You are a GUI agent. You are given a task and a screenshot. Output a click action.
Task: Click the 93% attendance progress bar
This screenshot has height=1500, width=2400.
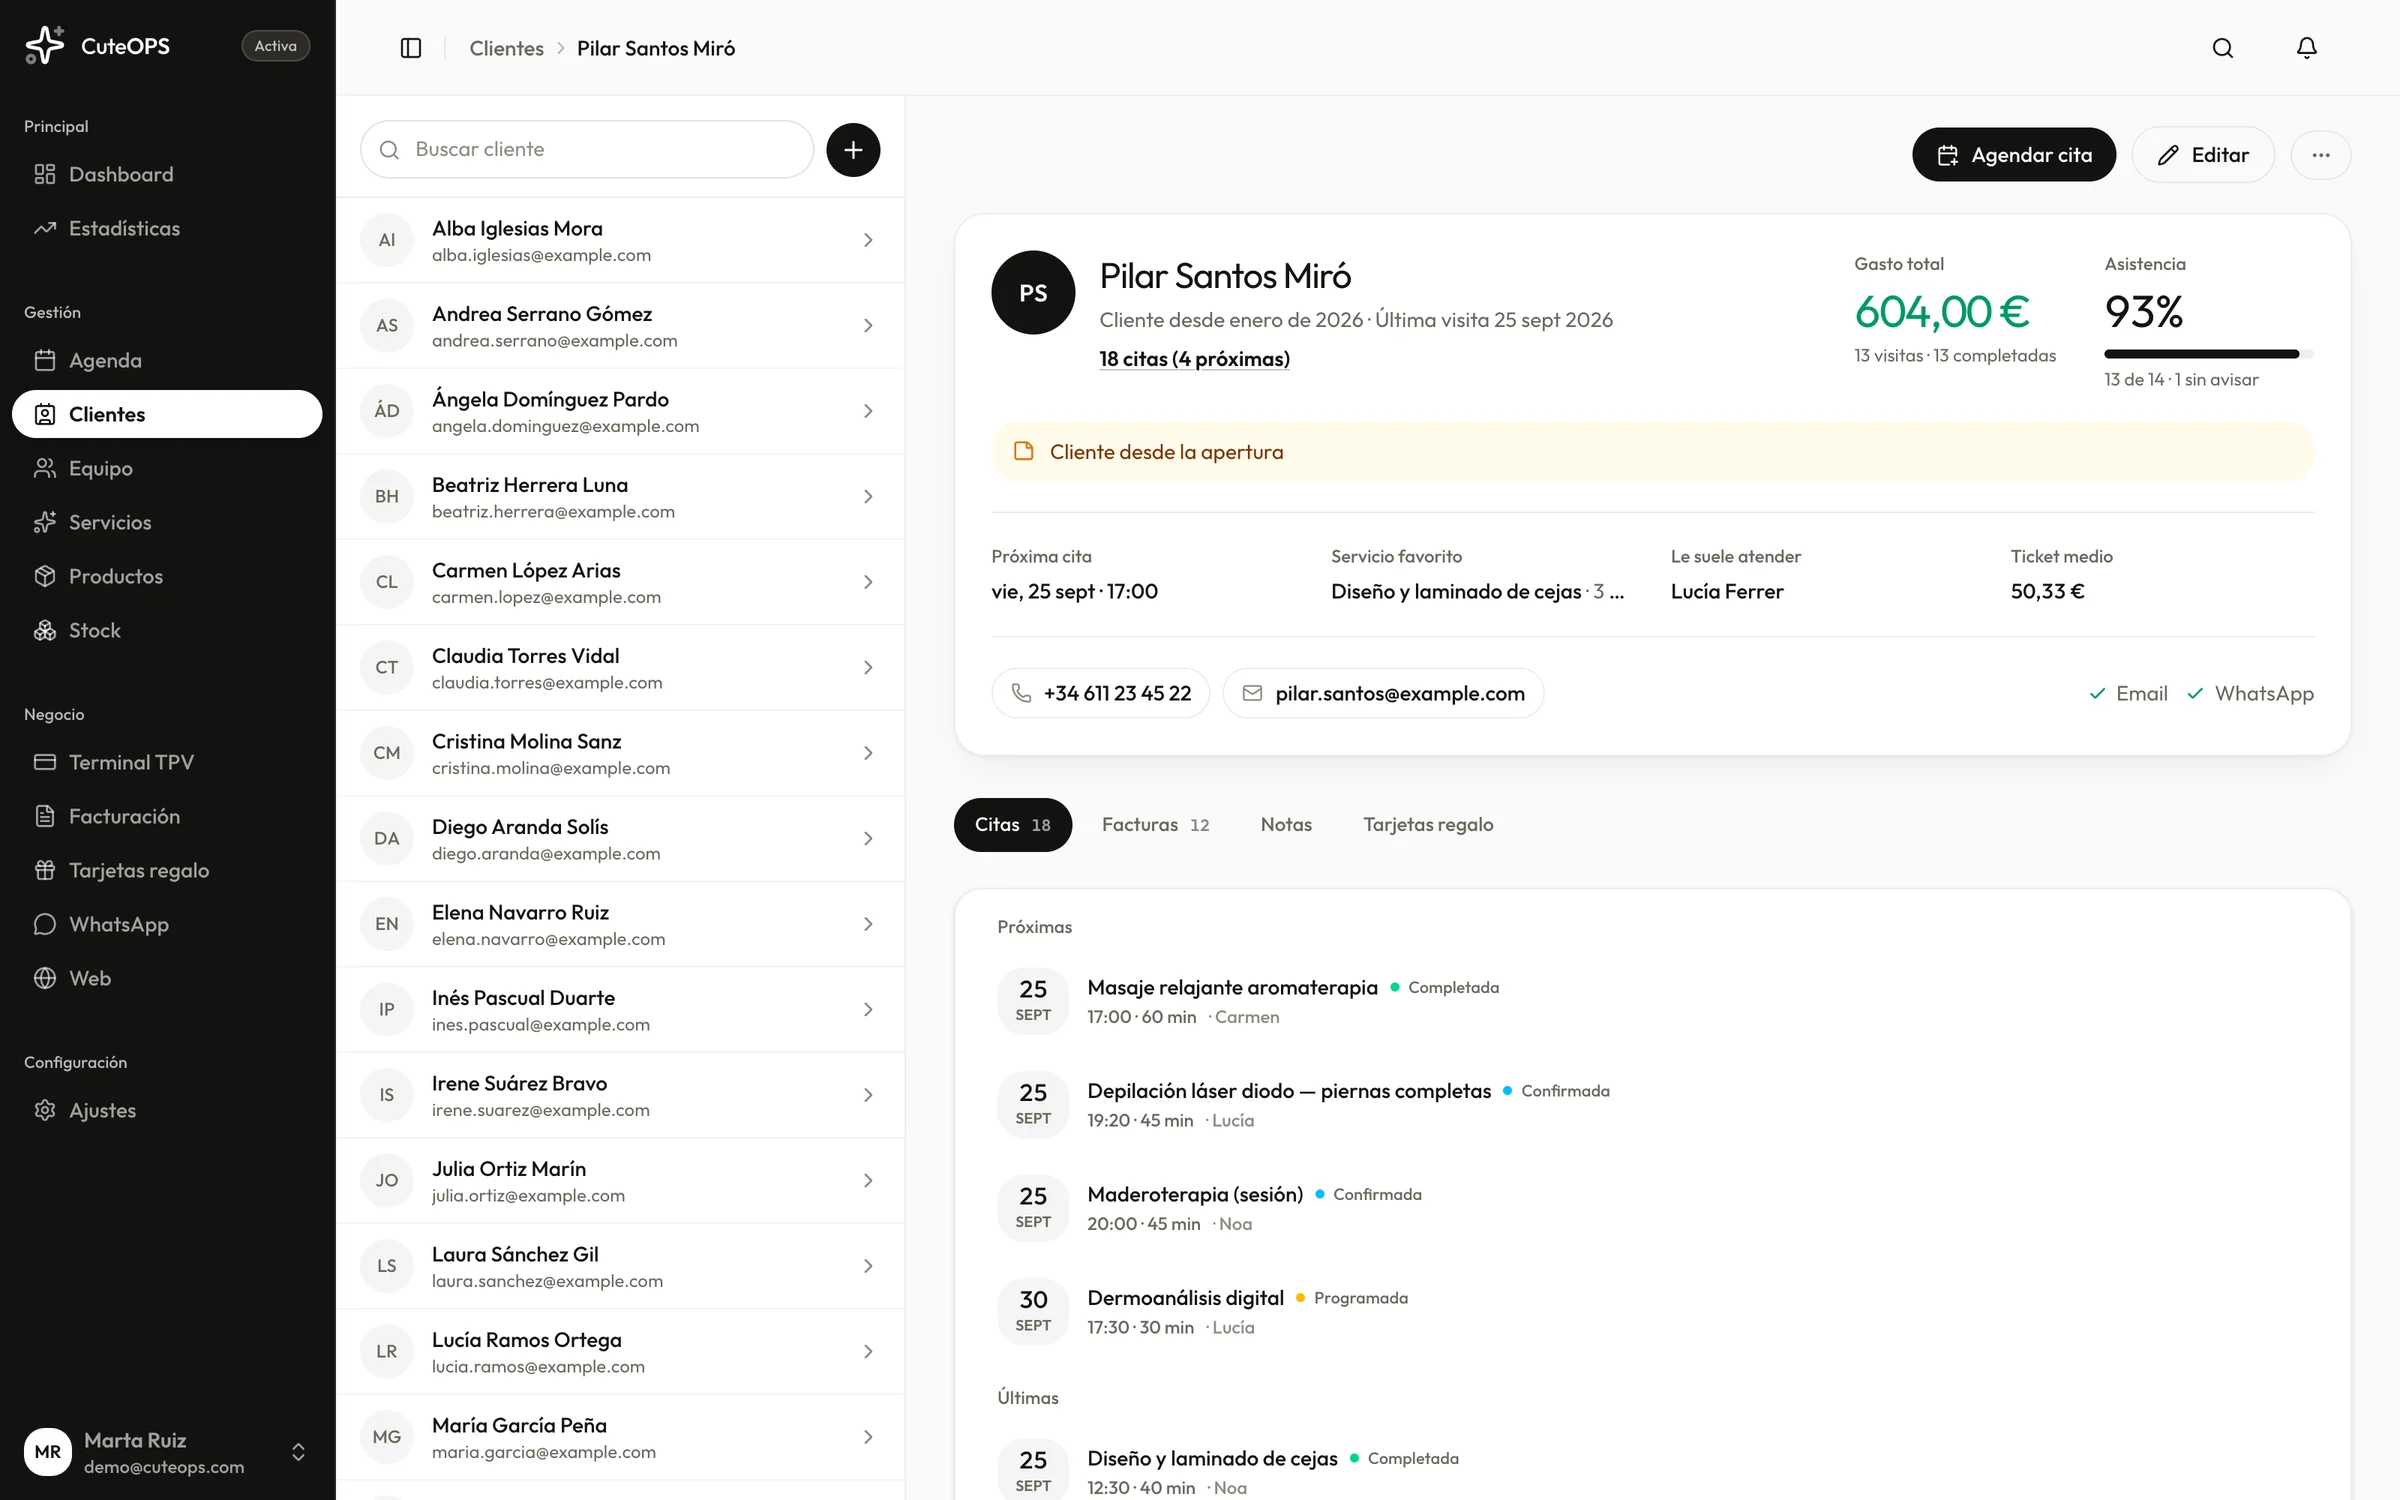pos(2208,354)
